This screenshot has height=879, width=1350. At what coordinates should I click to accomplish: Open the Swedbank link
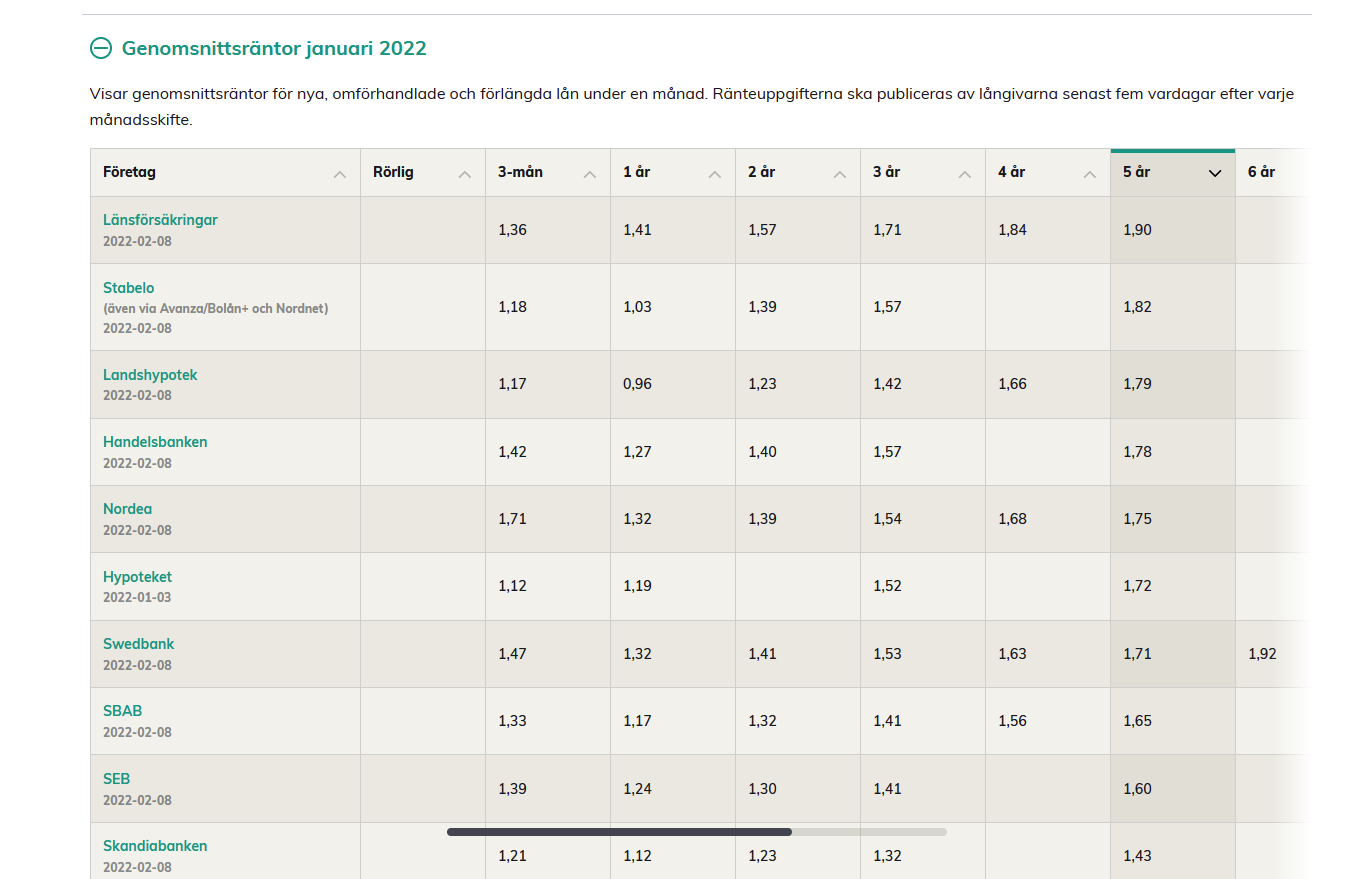click(138, 644)
